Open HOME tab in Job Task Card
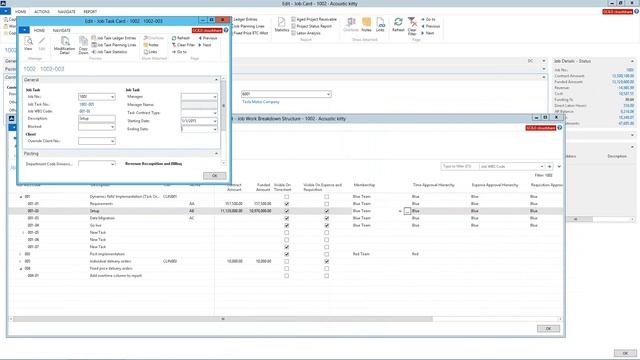This screenshot has width=640, height=360. click(39, 31)
